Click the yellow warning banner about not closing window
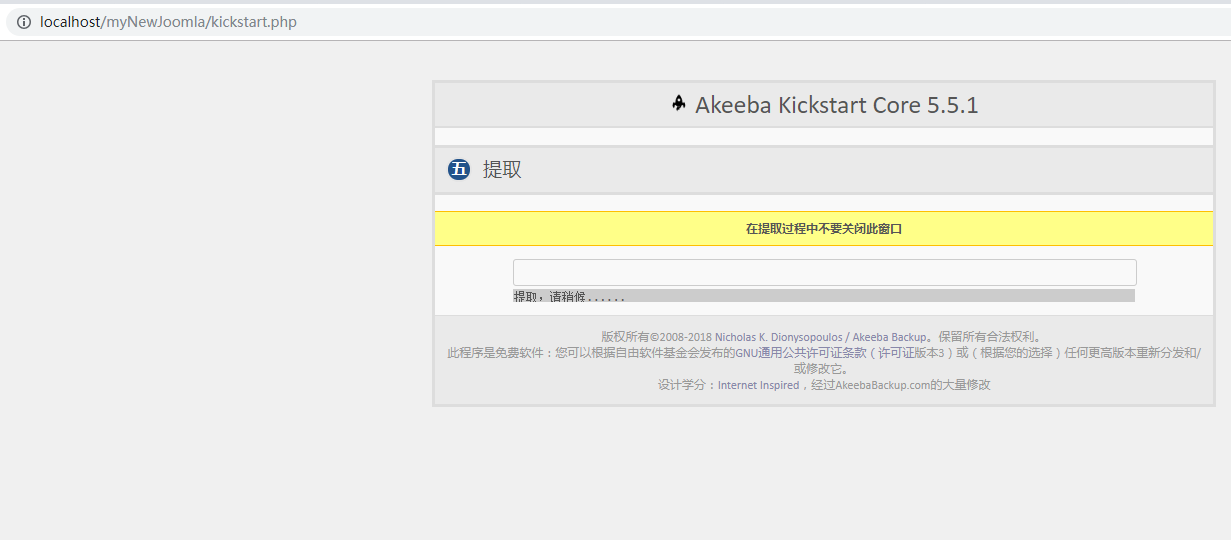The width and height of the screenshot is (1231, 540). coord(824,229)
